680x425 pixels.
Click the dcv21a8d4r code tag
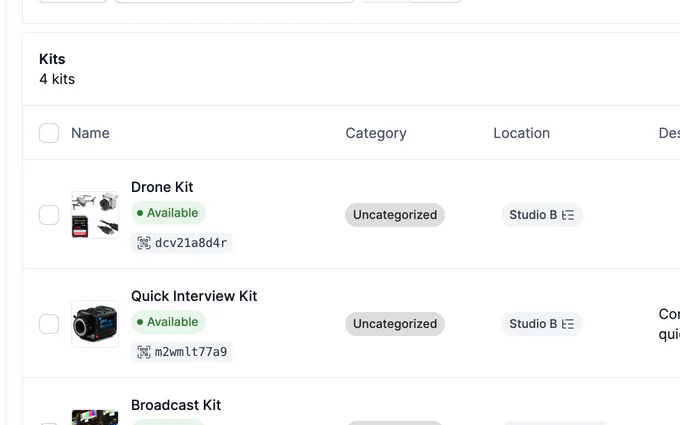click(182, 243)
